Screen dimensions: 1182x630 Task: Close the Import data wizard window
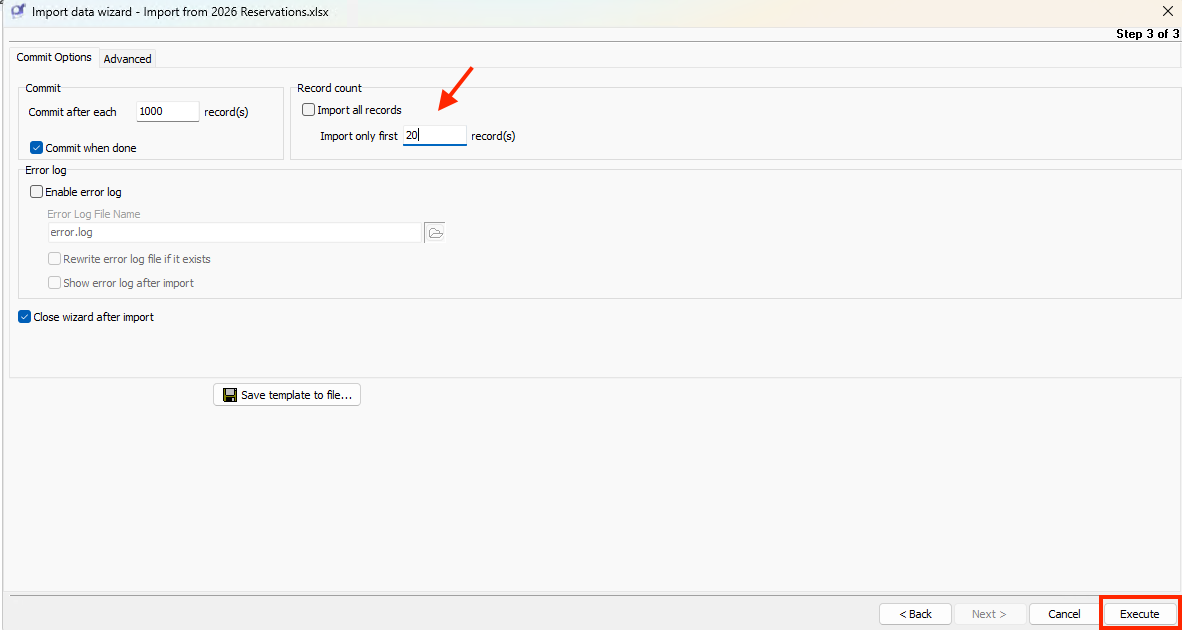point(1167,11)
